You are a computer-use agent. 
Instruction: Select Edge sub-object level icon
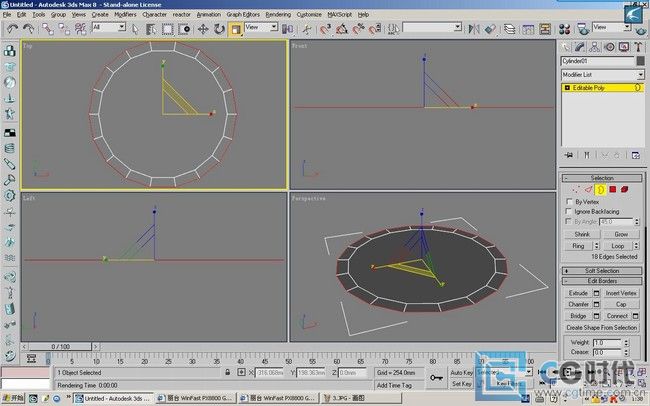[x=588, y=190]
